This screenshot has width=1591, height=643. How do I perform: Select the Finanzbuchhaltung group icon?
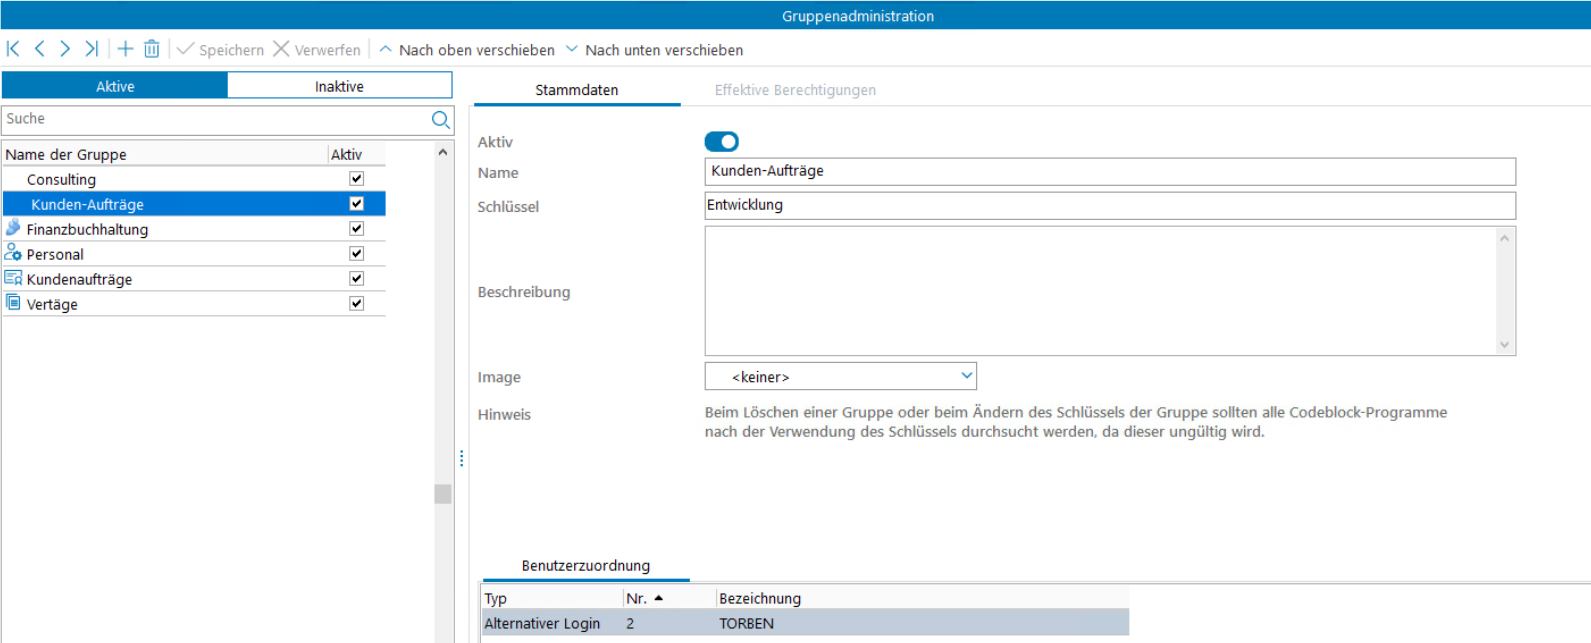pyautogui.click(x=13, y=228)
